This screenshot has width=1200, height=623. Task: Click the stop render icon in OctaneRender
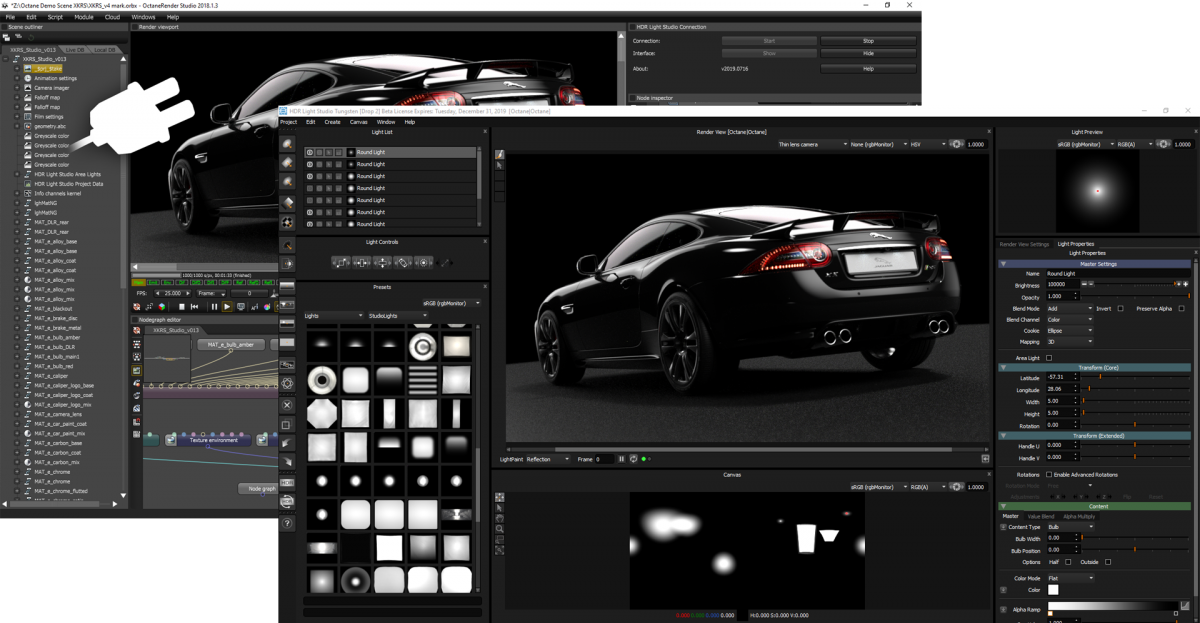coord(182,307)
